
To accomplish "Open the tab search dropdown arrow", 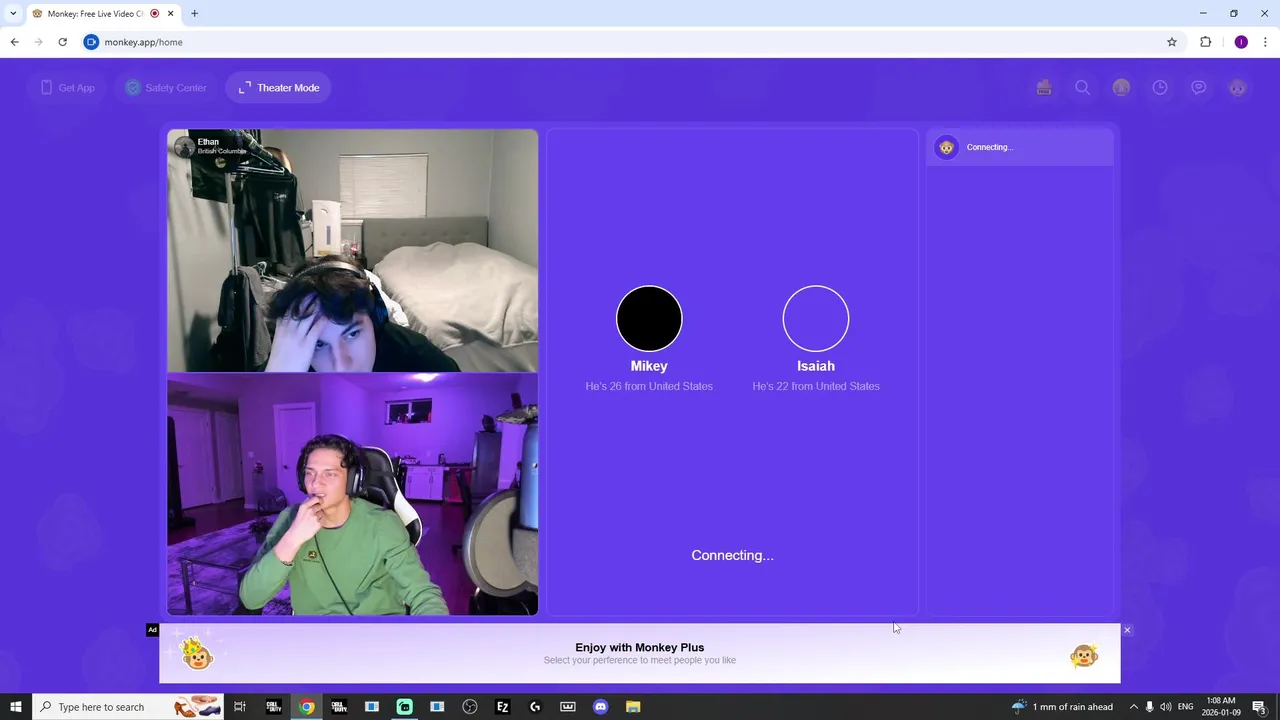I will 13,14.
